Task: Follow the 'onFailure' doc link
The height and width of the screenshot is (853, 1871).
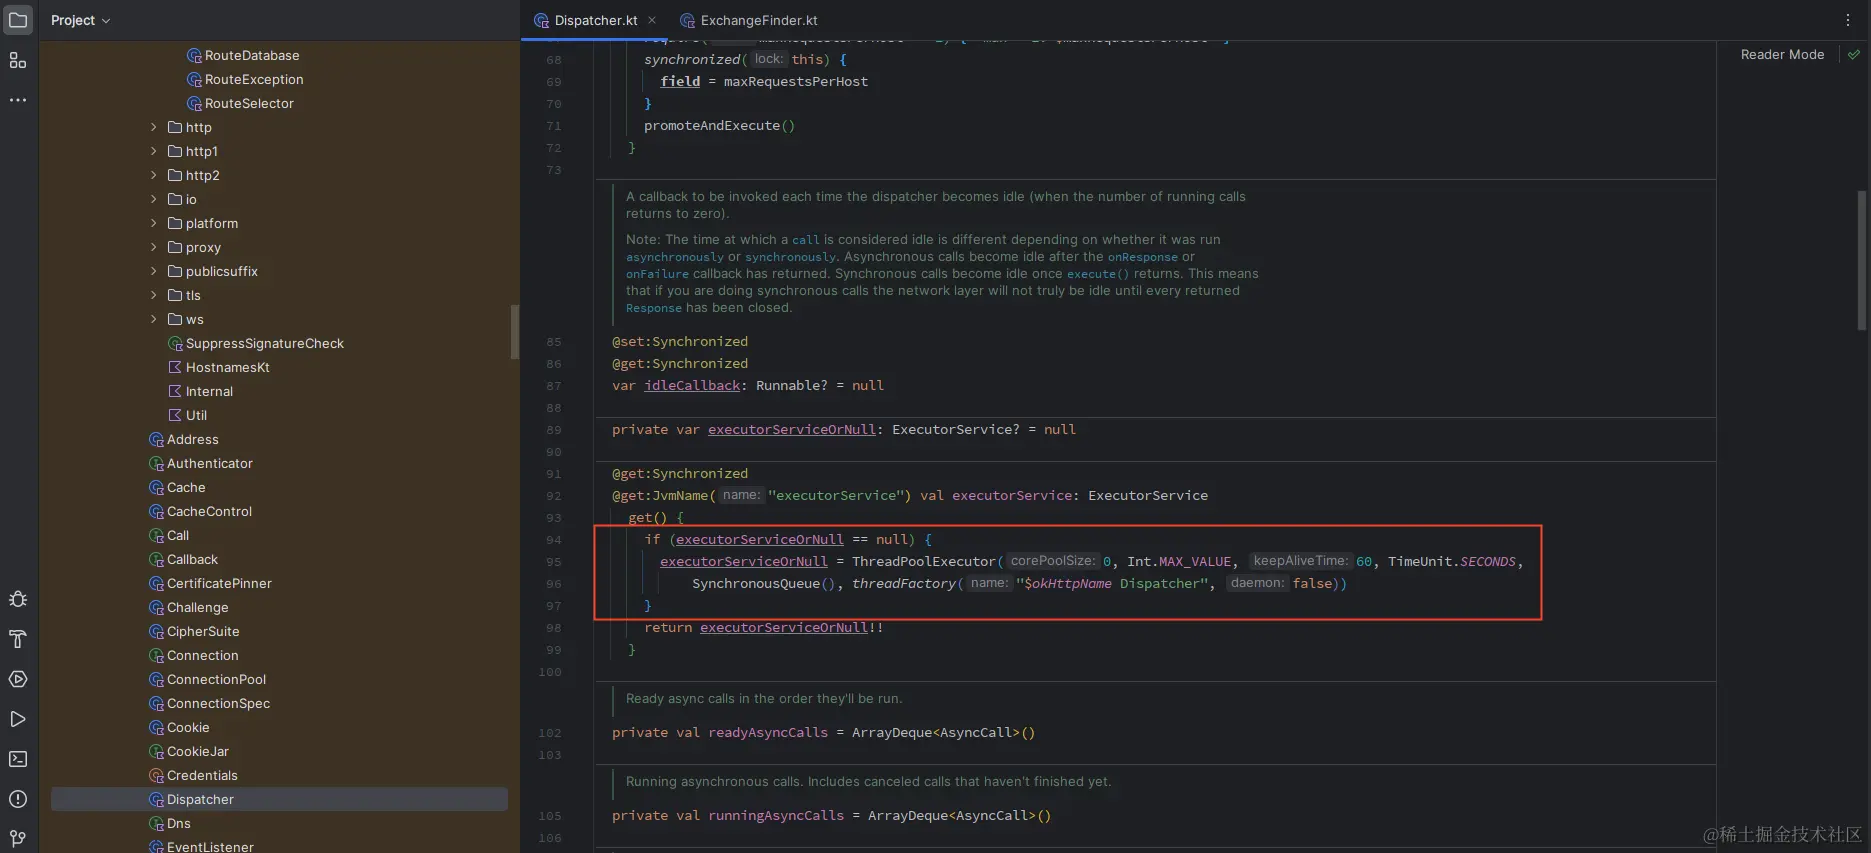Action: pos(657,274)
